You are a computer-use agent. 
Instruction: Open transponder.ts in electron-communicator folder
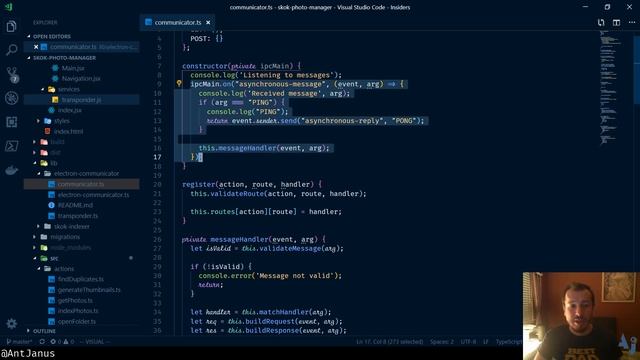[78, 216]
